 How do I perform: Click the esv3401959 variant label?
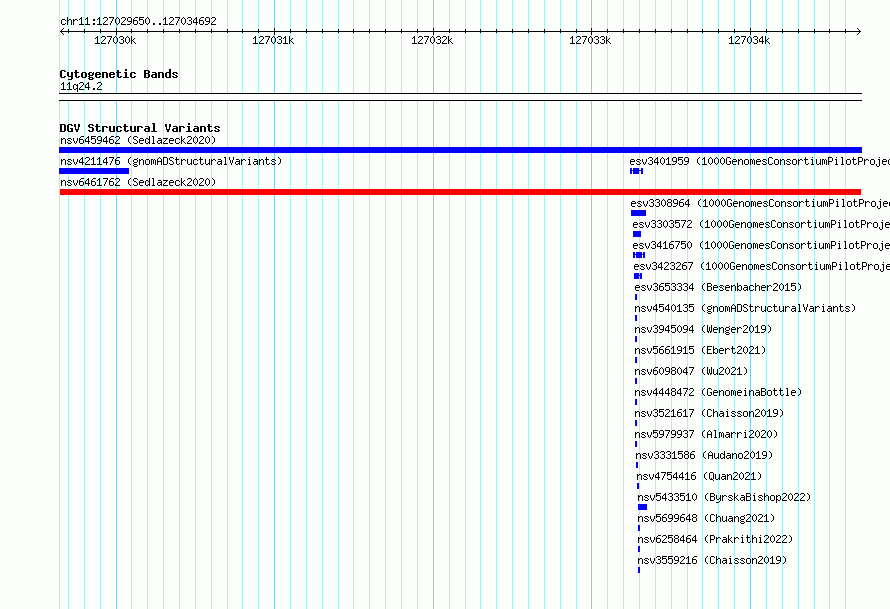pos(759,161)
